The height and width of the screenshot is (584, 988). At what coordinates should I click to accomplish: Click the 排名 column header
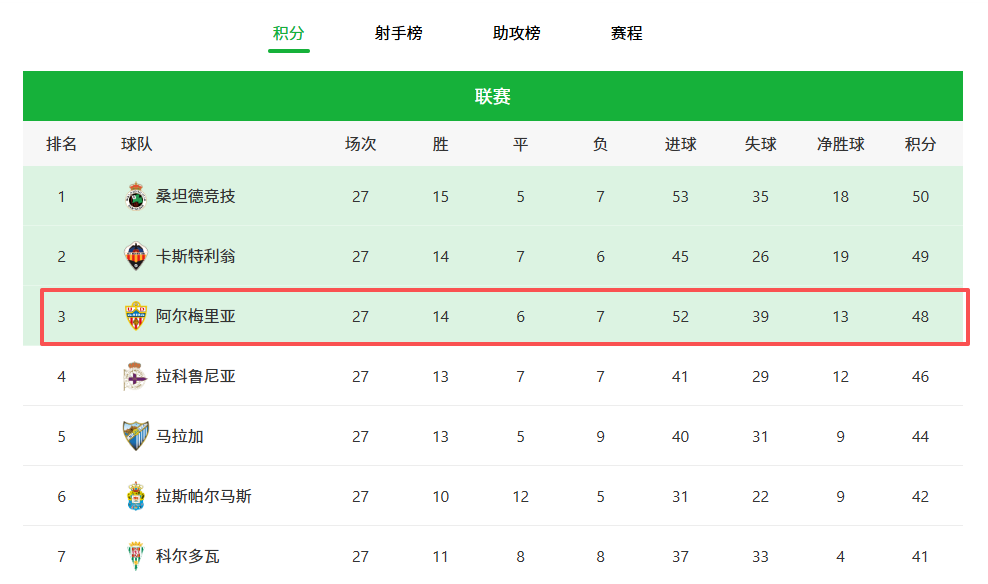[x=61, y=144]
